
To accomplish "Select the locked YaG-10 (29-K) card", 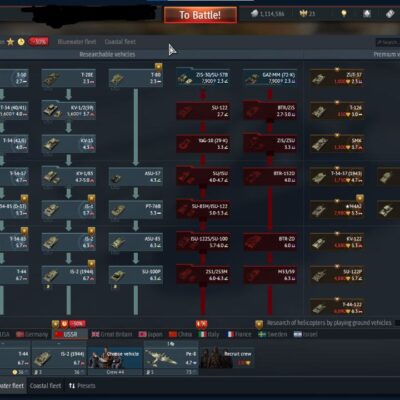I will pos(203,144).
